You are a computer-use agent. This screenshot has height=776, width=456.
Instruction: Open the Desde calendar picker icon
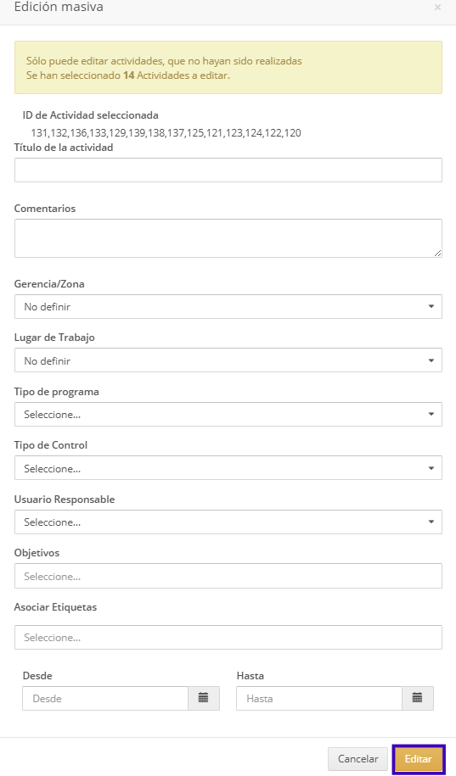(x=203, y=698)
